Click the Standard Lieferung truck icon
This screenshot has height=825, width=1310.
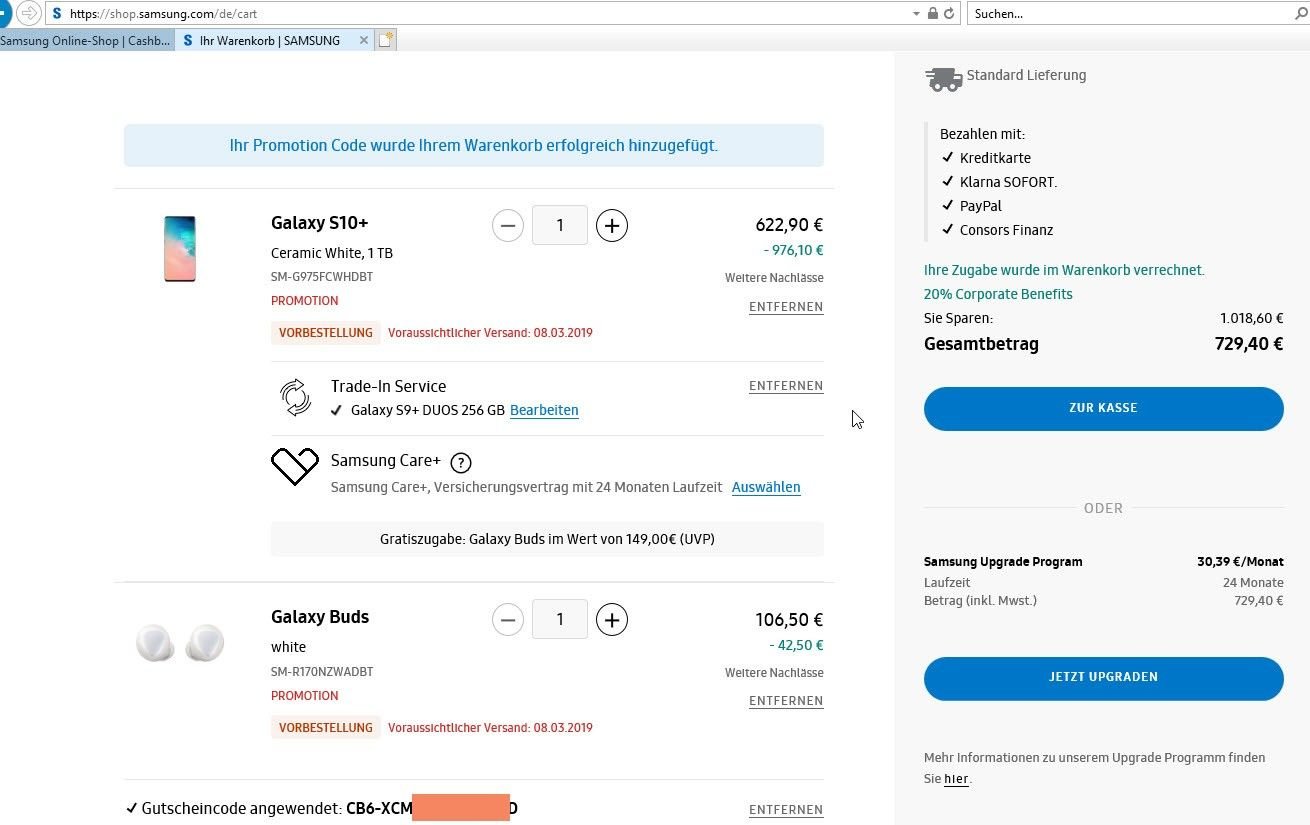[944, 79]
